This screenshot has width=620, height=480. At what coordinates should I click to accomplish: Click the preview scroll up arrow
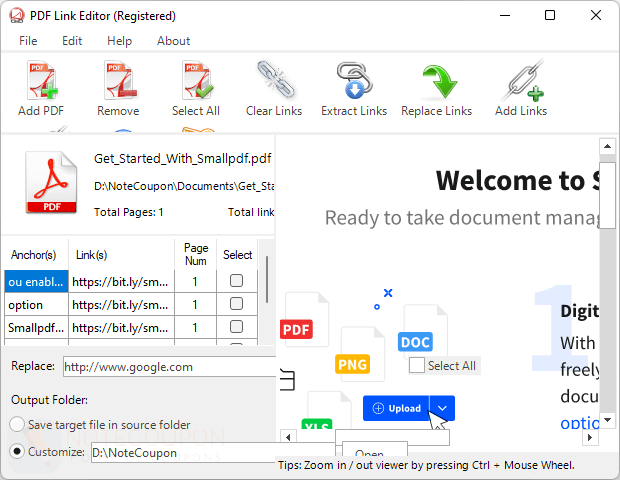[x=607, y=147]
